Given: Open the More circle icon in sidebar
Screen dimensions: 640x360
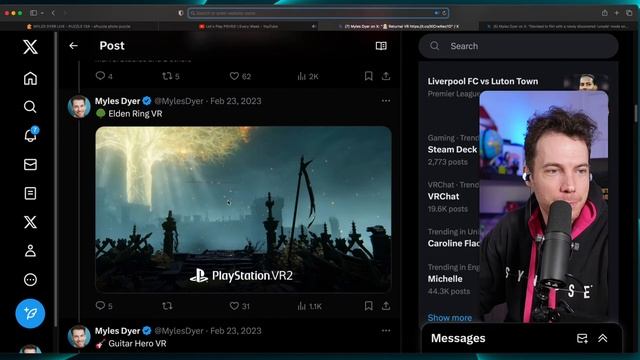Looking at the screenshot, I should pos(30,280).
